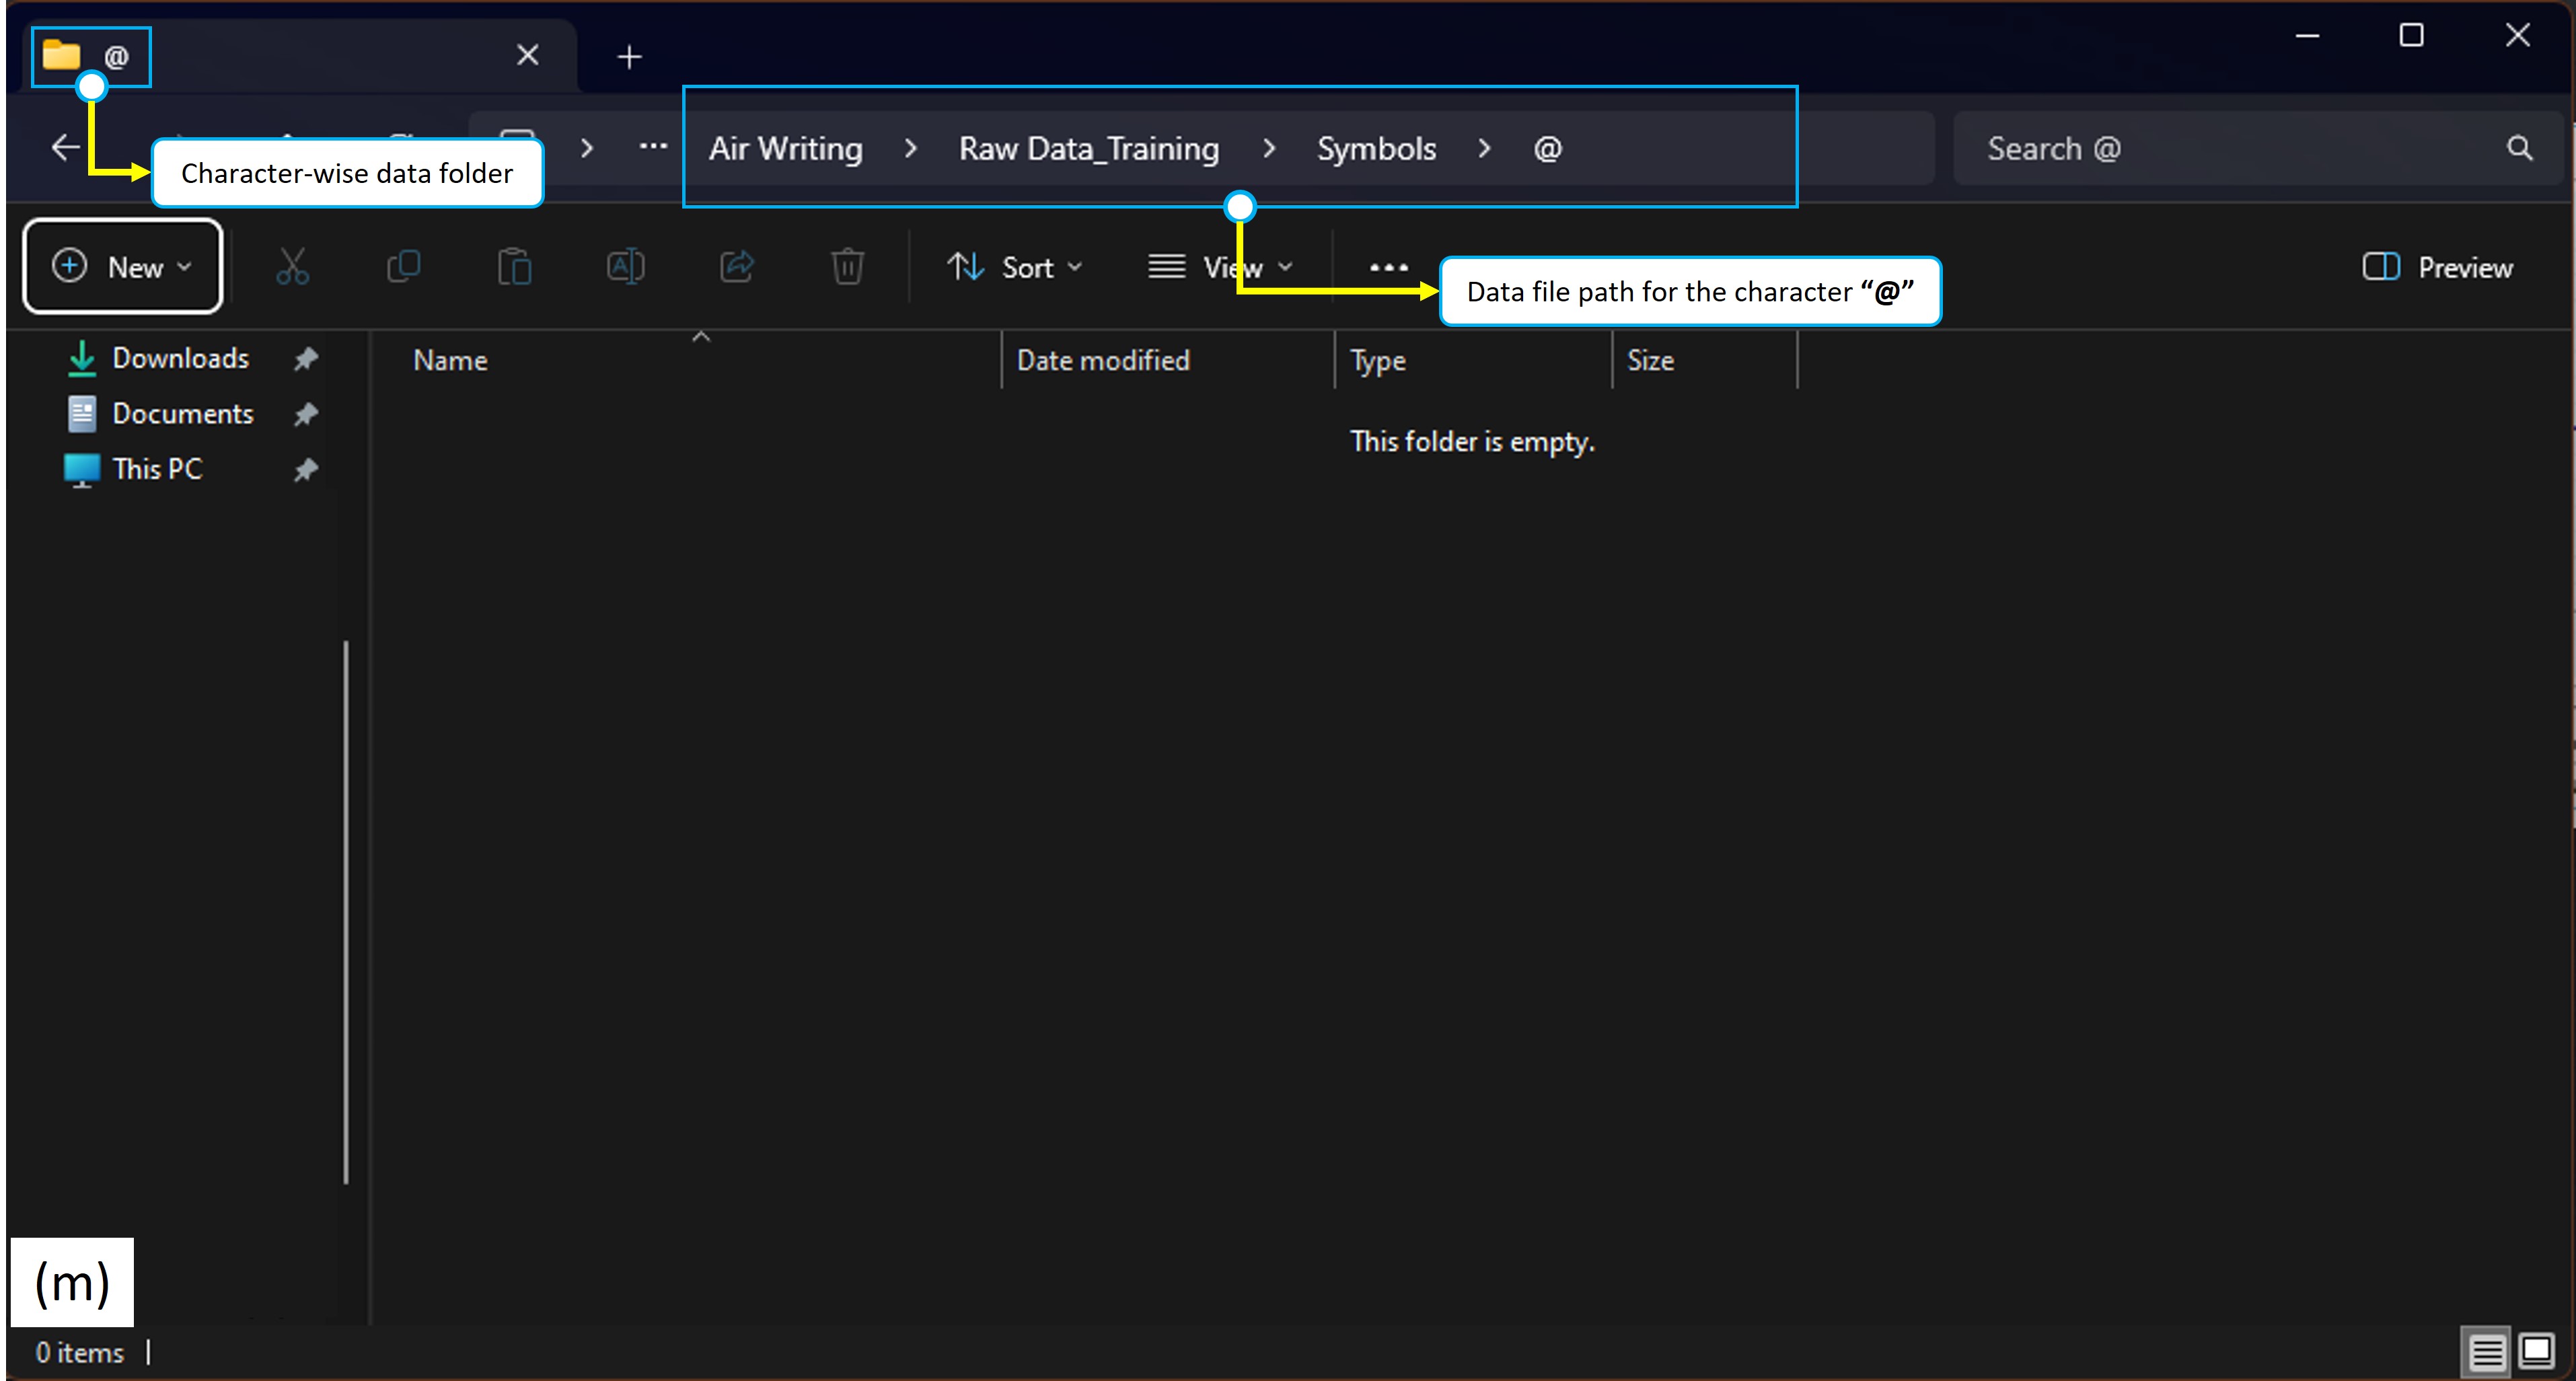
Task: Navigate to Raw Data_Training breadcrumb
Action: (1088, 149)
